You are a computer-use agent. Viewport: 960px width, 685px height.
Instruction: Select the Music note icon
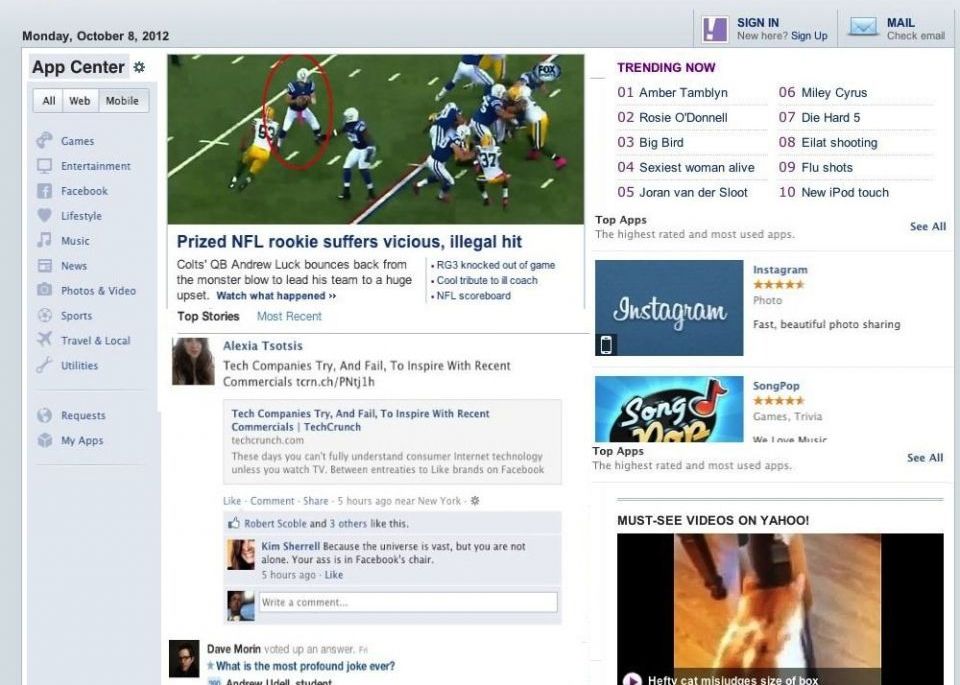44,240
